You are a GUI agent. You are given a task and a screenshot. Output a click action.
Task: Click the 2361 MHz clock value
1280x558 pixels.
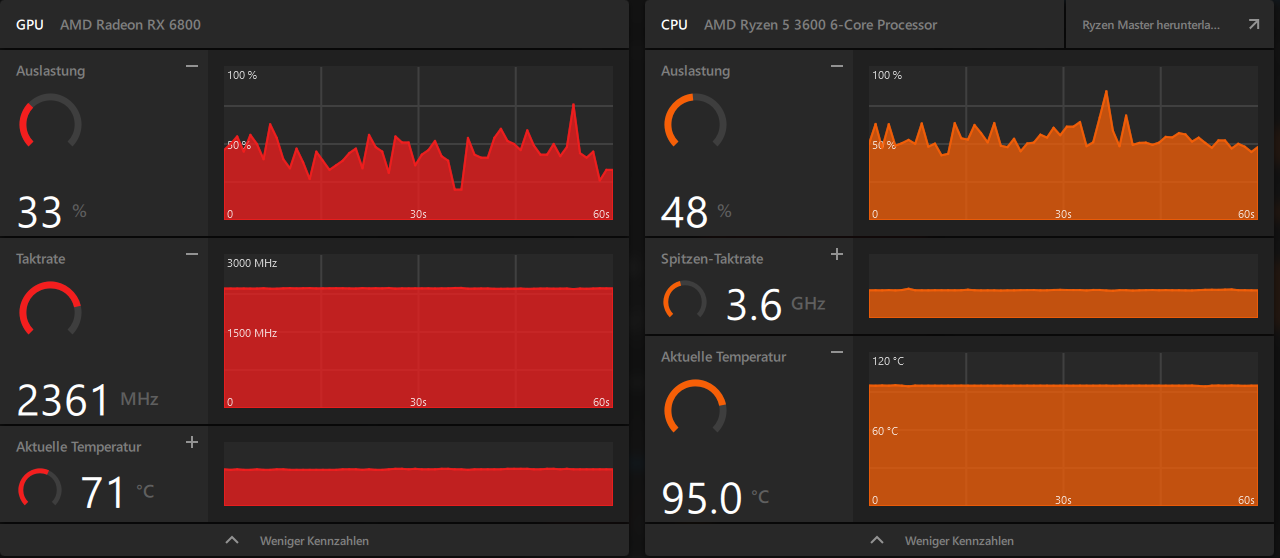88,400
